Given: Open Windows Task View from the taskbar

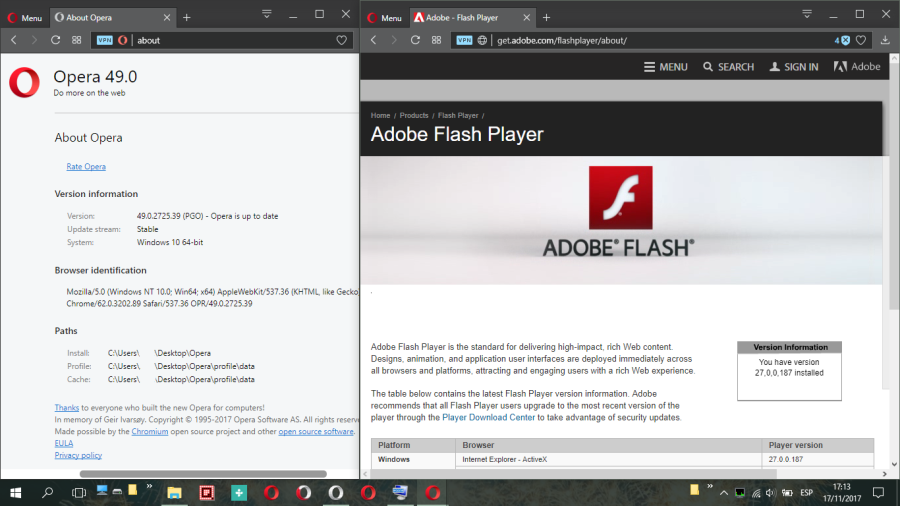Looking at the screenshot, I should tap(79, 492).
